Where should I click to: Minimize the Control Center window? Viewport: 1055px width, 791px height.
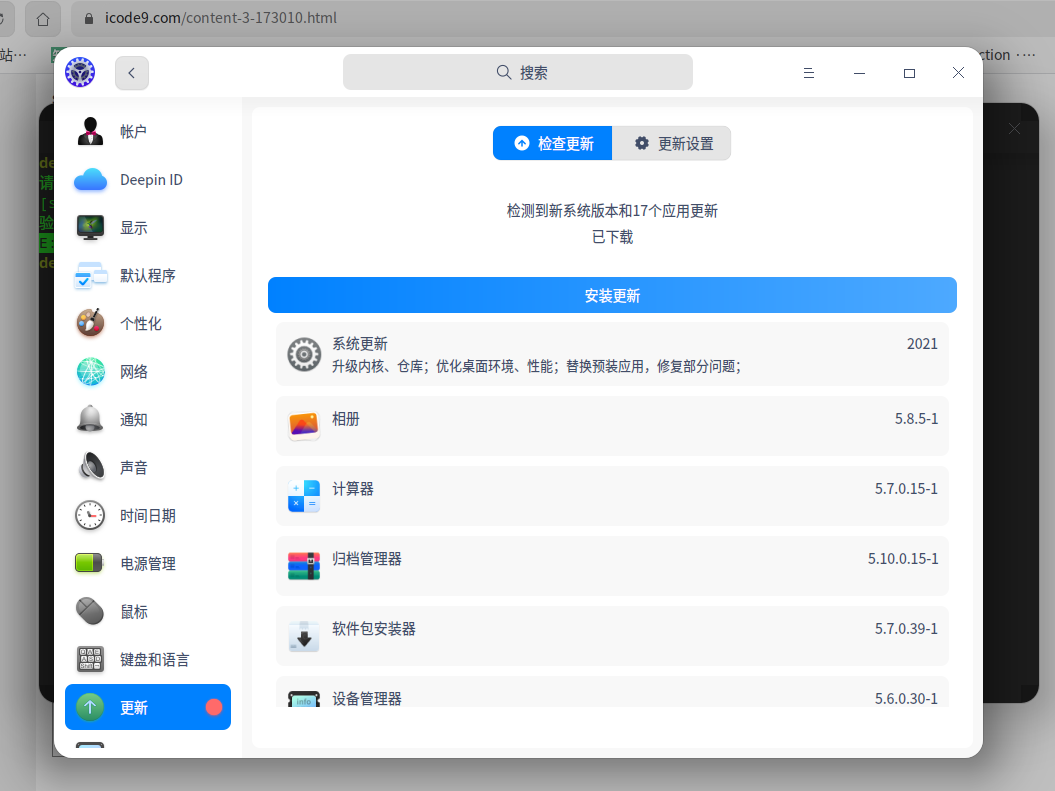tap(859, 73)
